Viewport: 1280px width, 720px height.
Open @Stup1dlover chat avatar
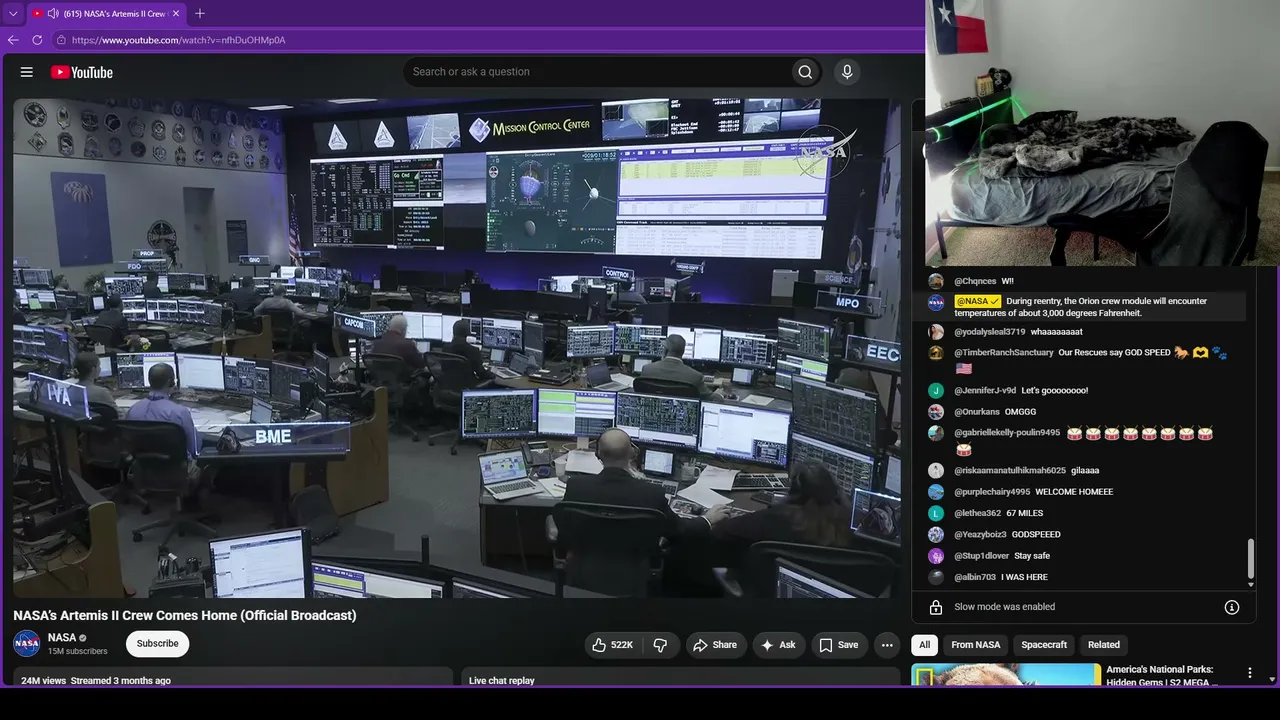pyautogui.click(x=936, y=556)
